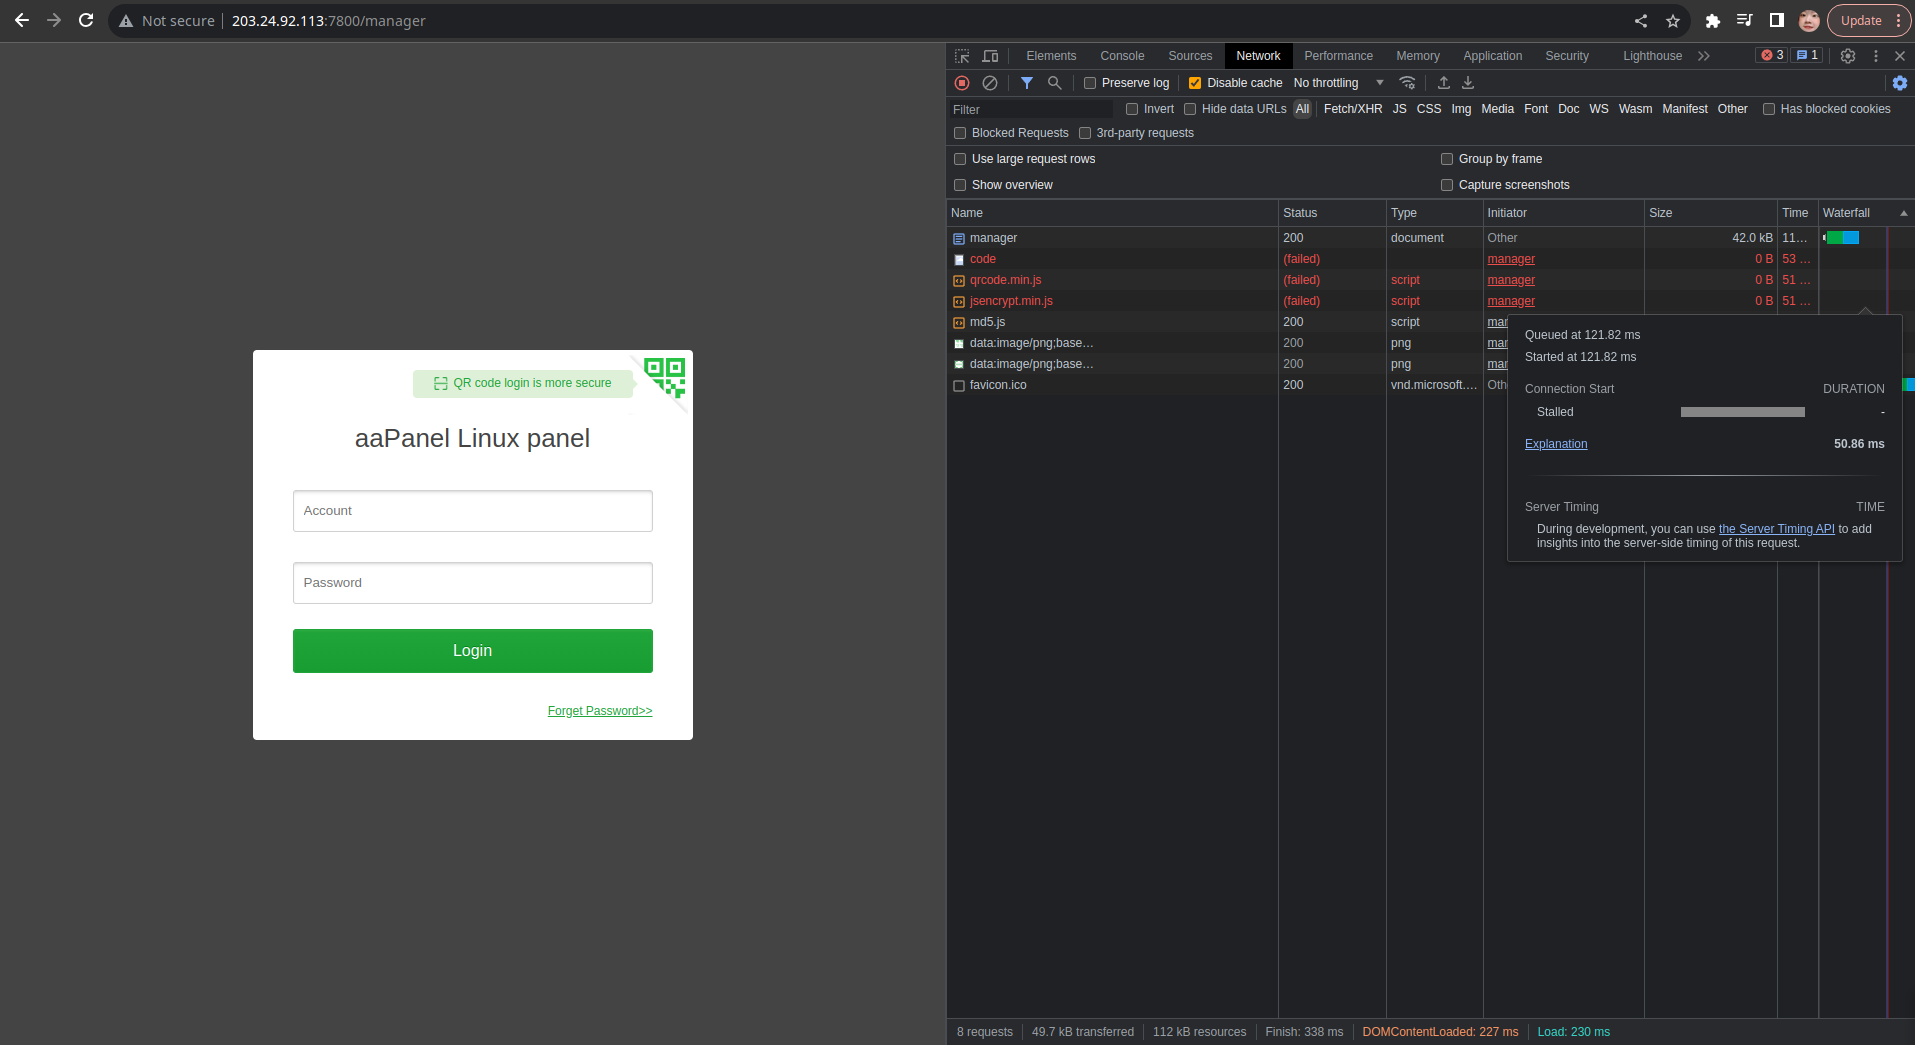The height and width of the screenshot is (1045, 1915).
Task: Click the Account input field
Action: coord(472,511)
